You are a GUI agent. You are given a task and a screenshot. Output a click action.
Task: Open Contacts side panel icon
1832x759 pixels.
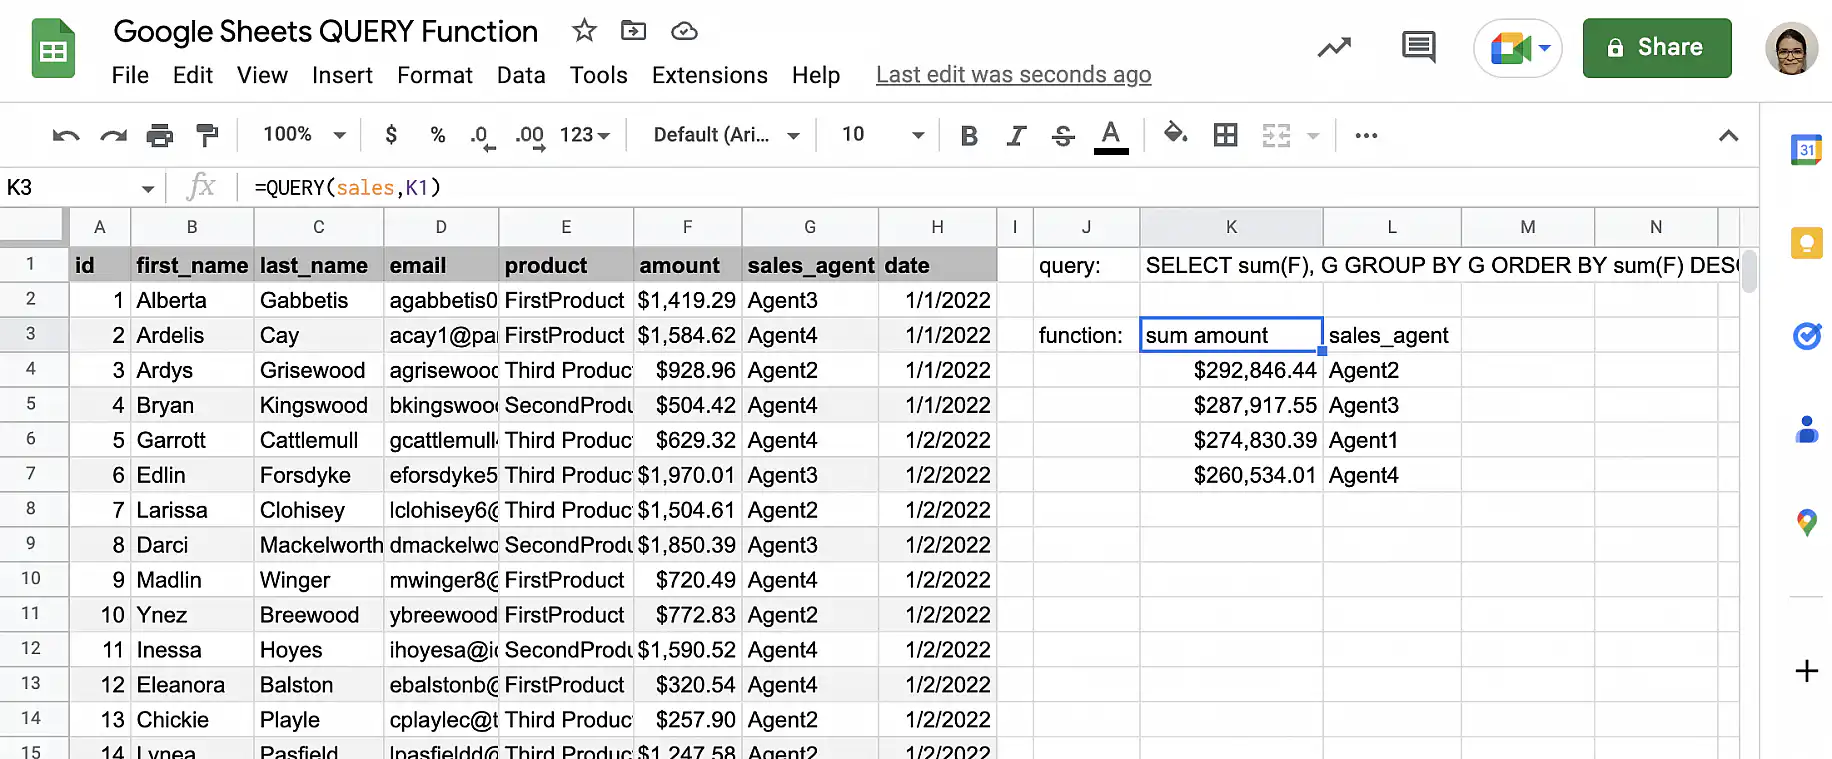1806,429
